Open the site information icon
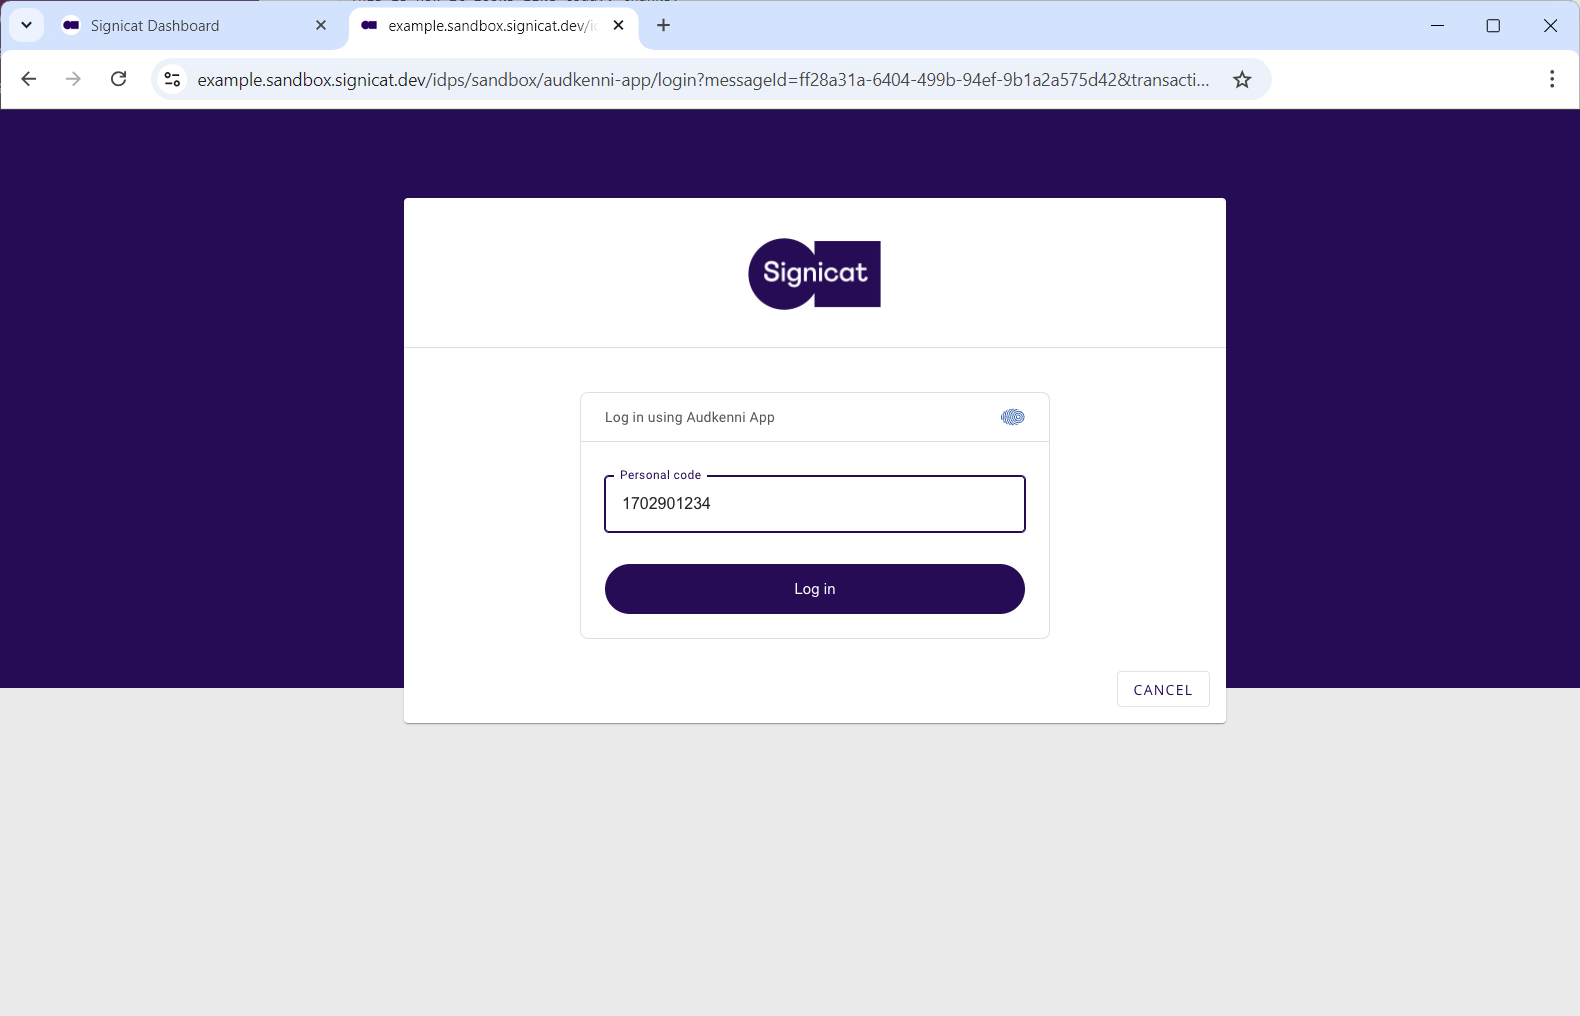 (172, 79)
